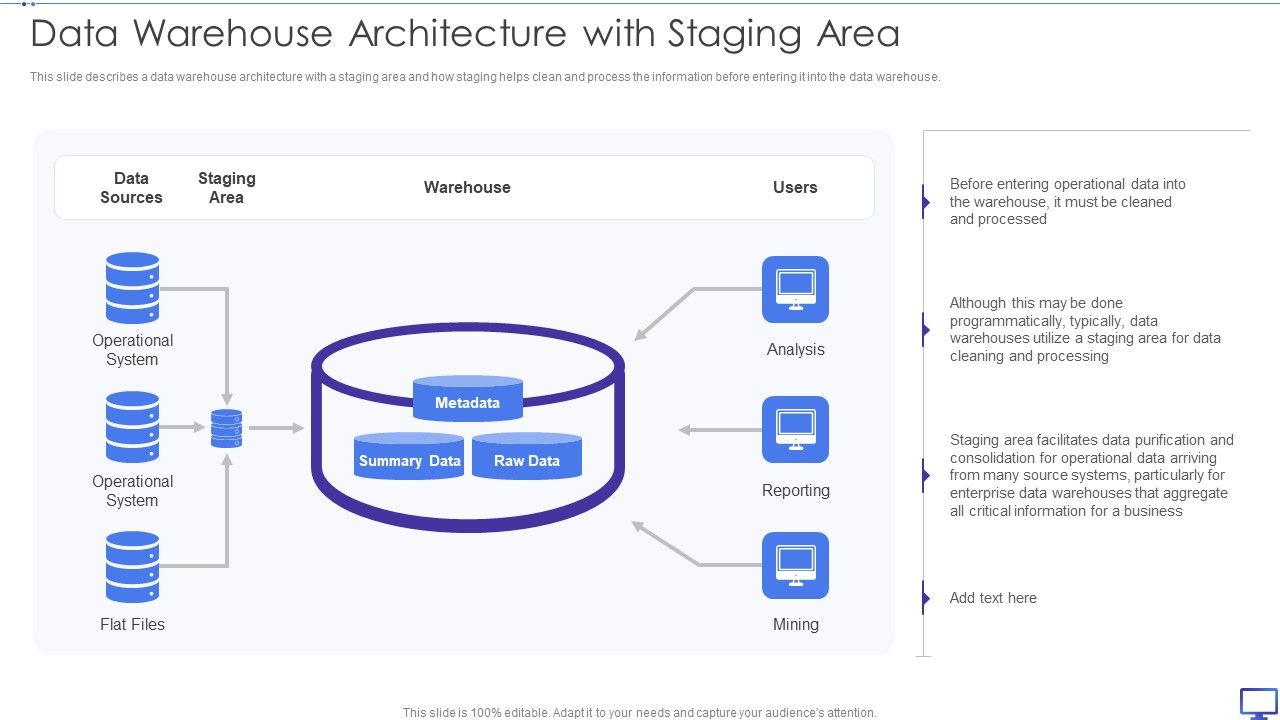
Task: Click the database icon above the second Operational System label
Action: [132, 427]
